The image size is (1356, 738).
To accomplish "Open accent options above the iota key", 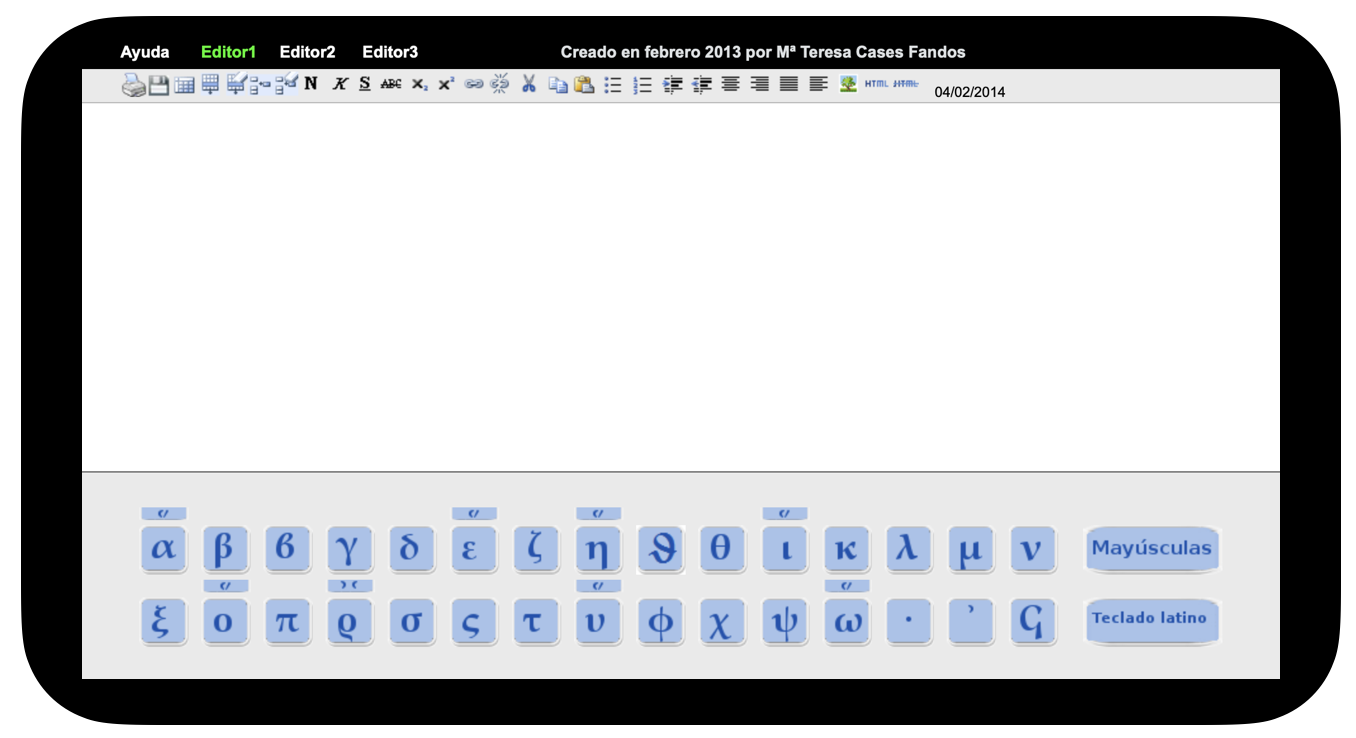I will (784, 514).
